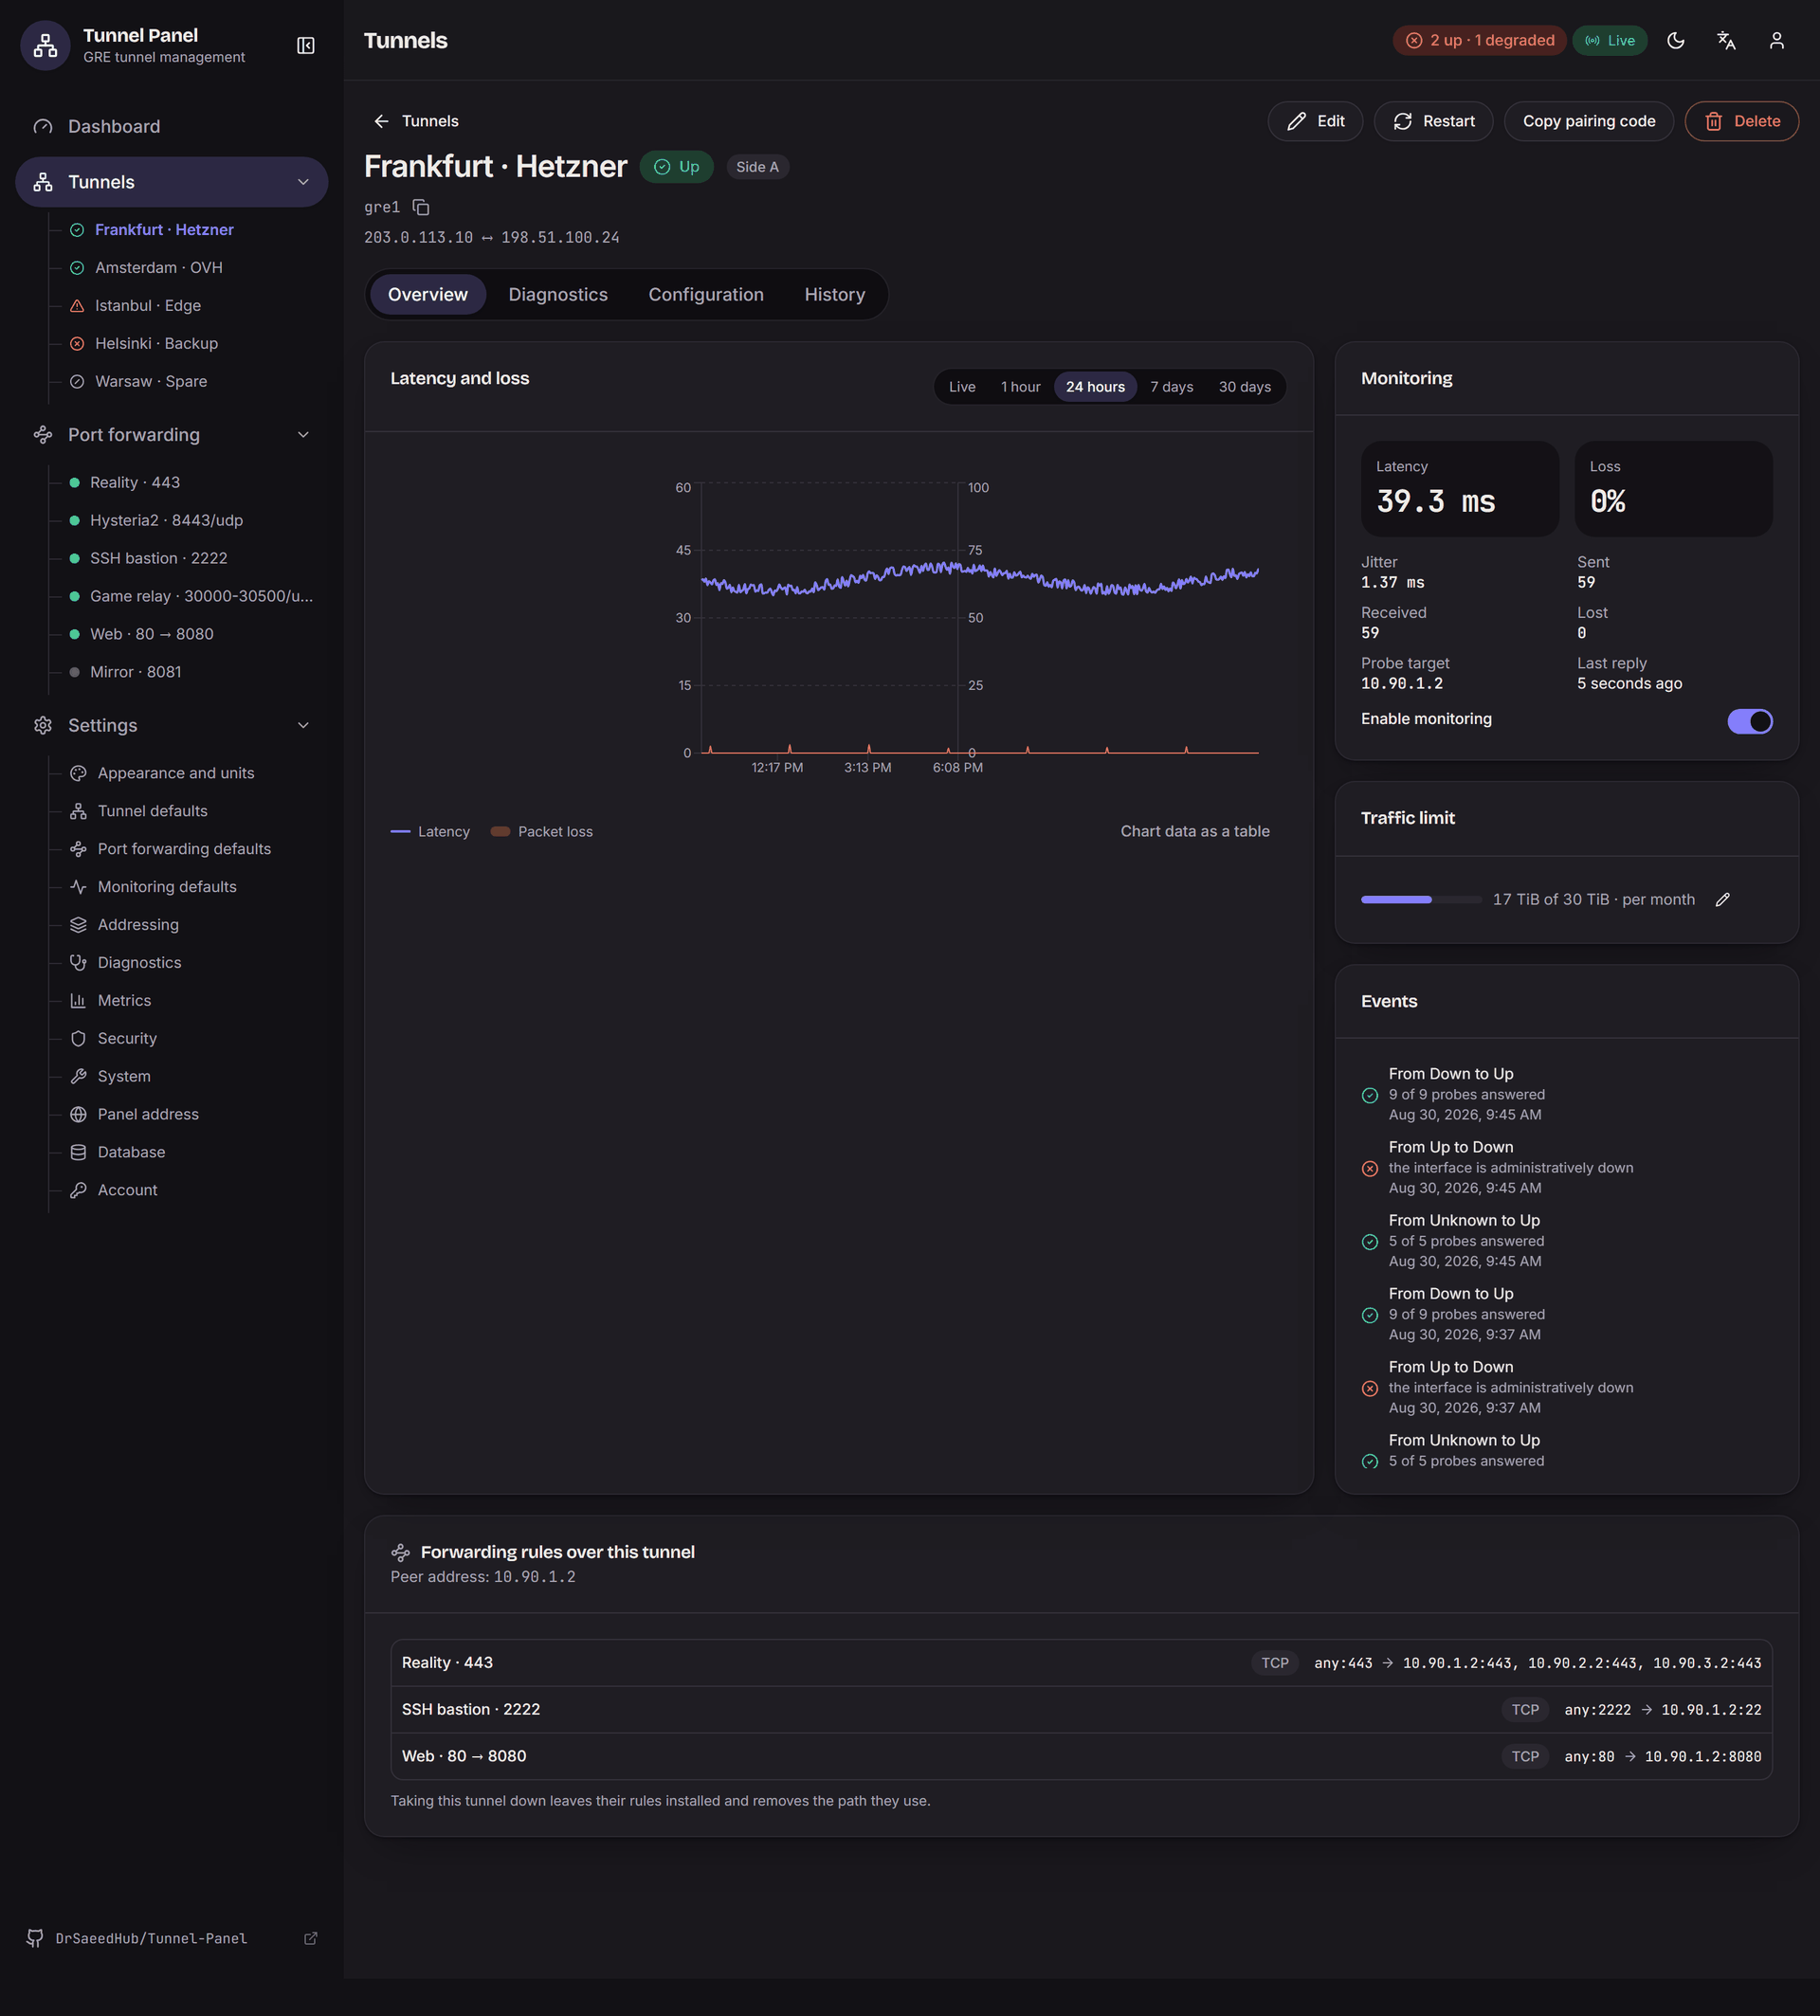Collapse the Settings sidebar section
1820x2016 pixels.
[x=303, y=725]
